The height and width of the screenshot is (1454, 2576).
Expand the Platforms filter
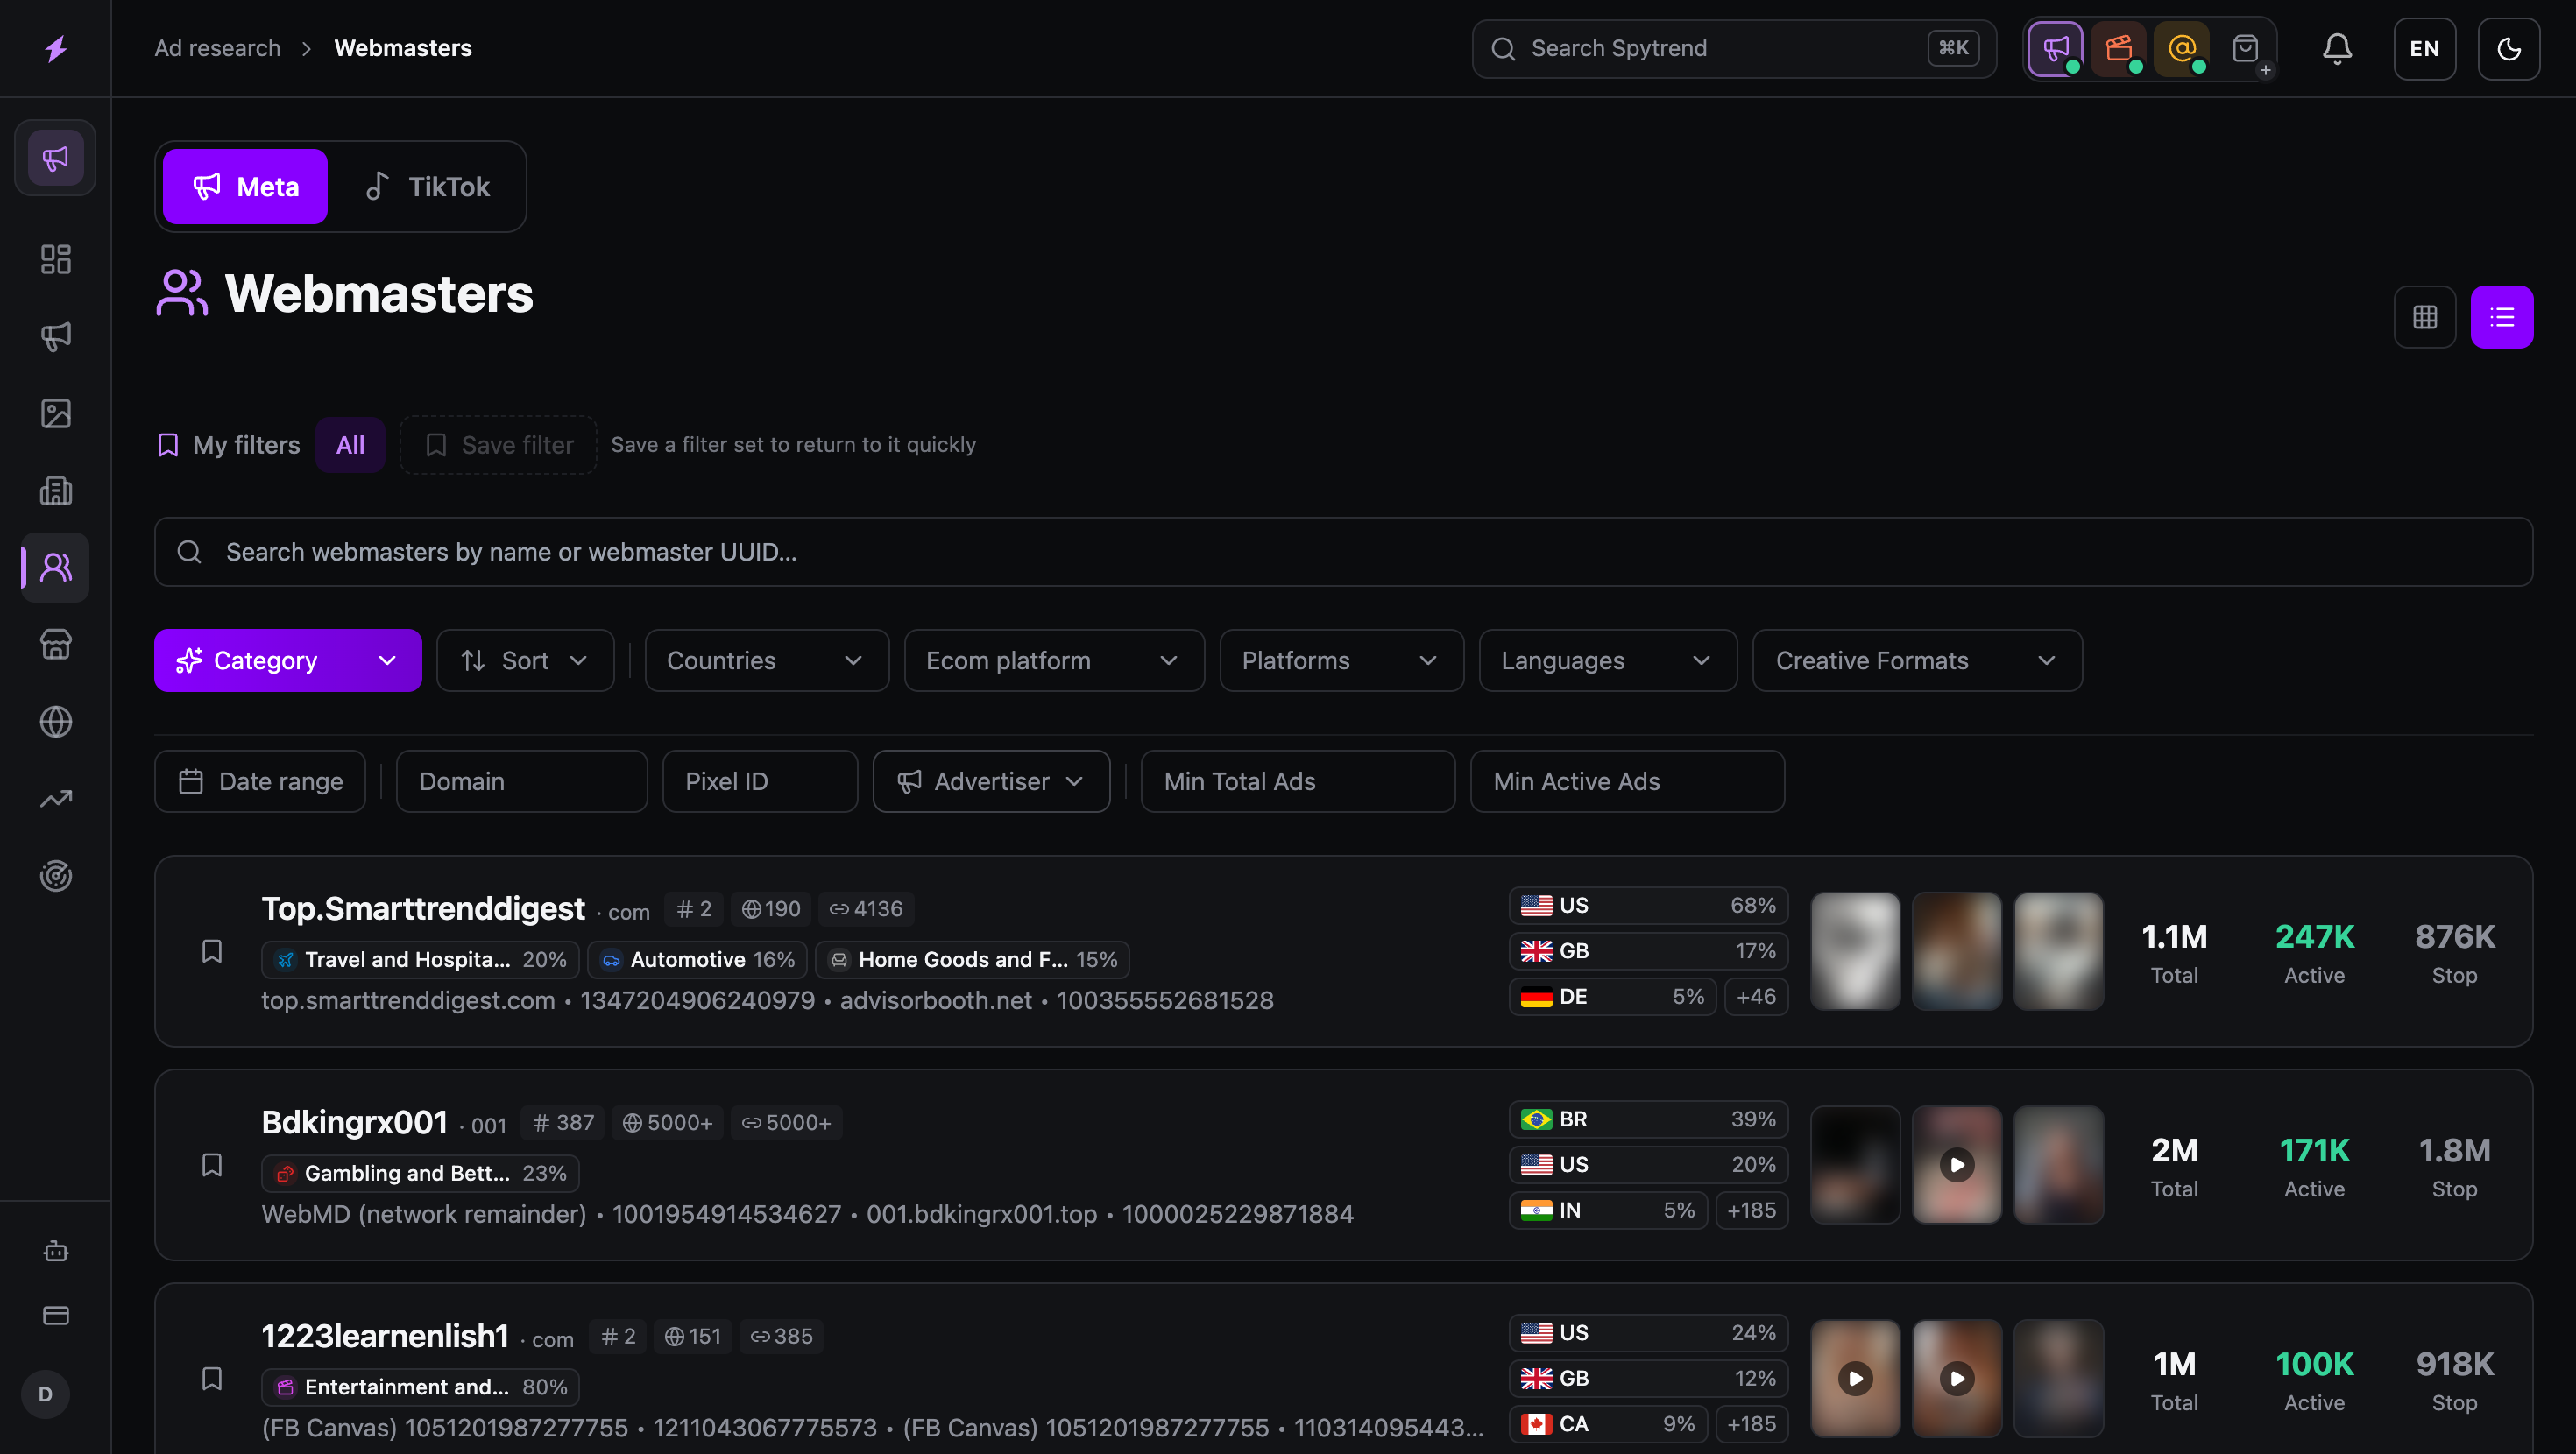pyautogui.click(x=1342, y=660)
